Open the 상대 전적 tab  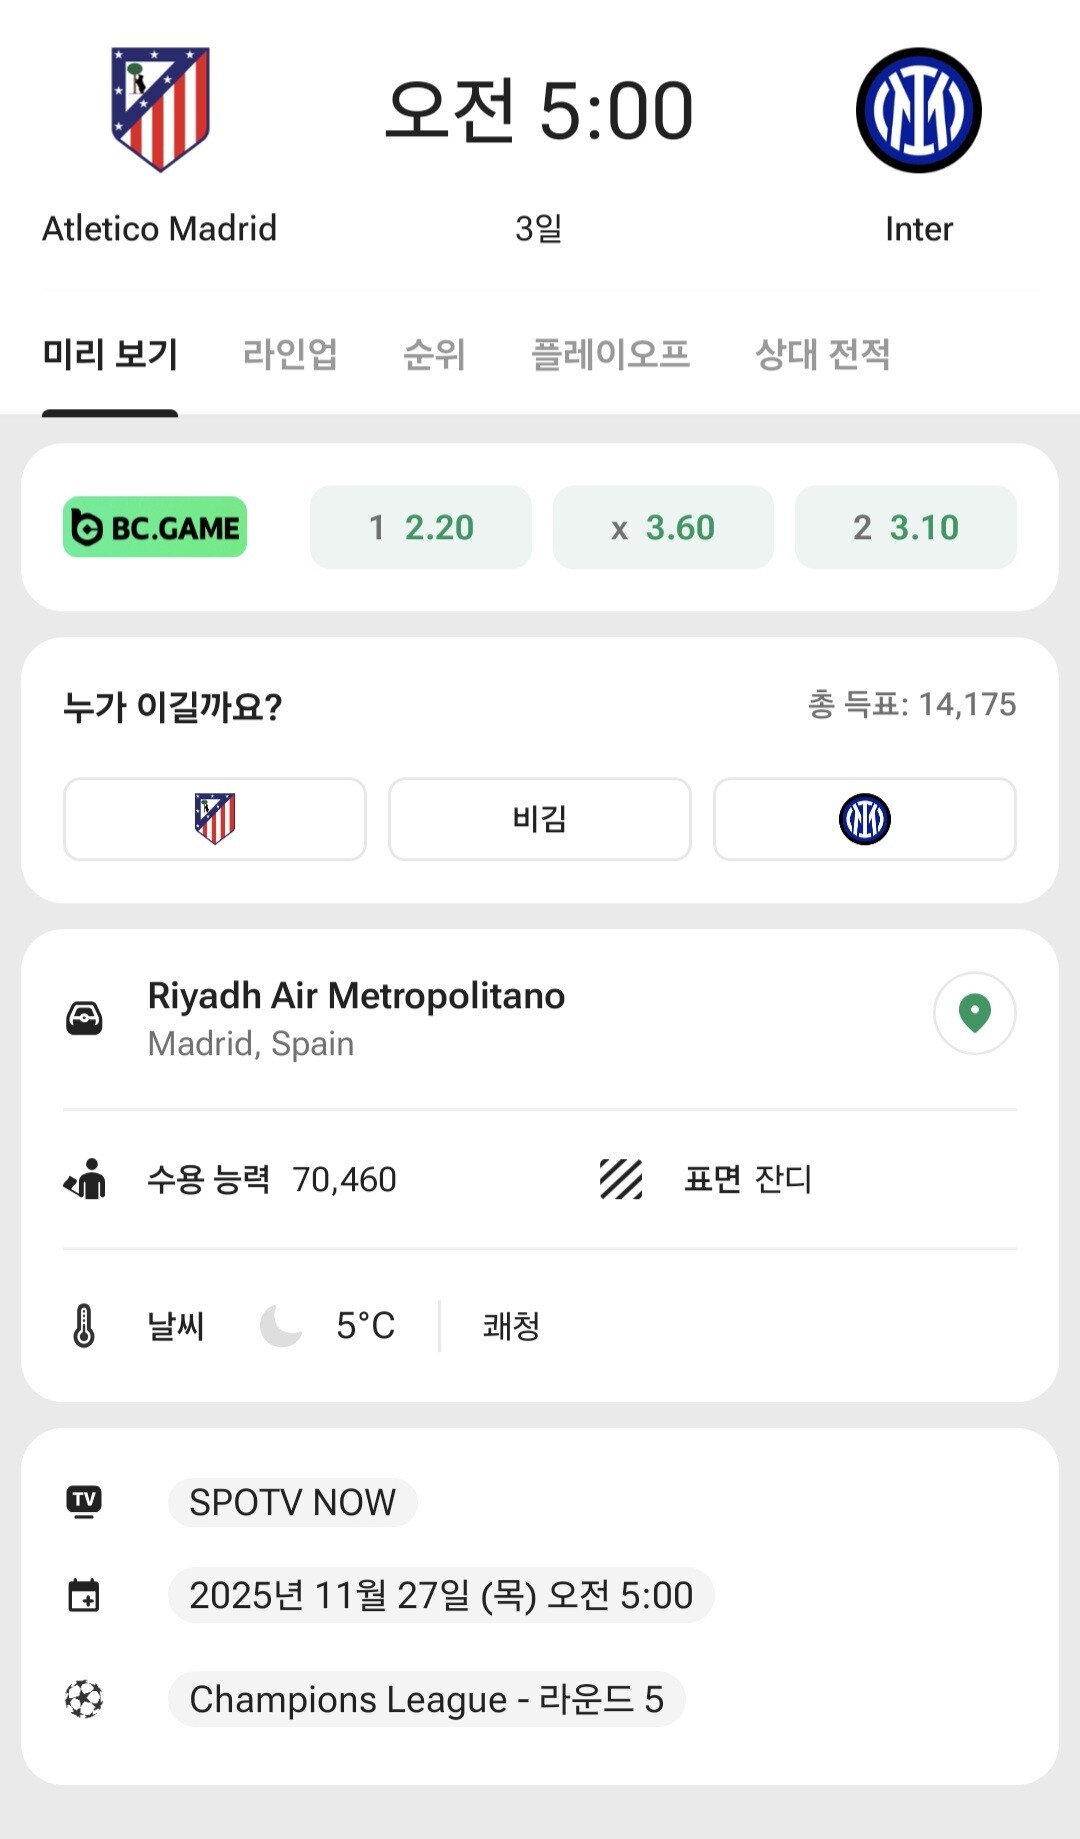822,354
